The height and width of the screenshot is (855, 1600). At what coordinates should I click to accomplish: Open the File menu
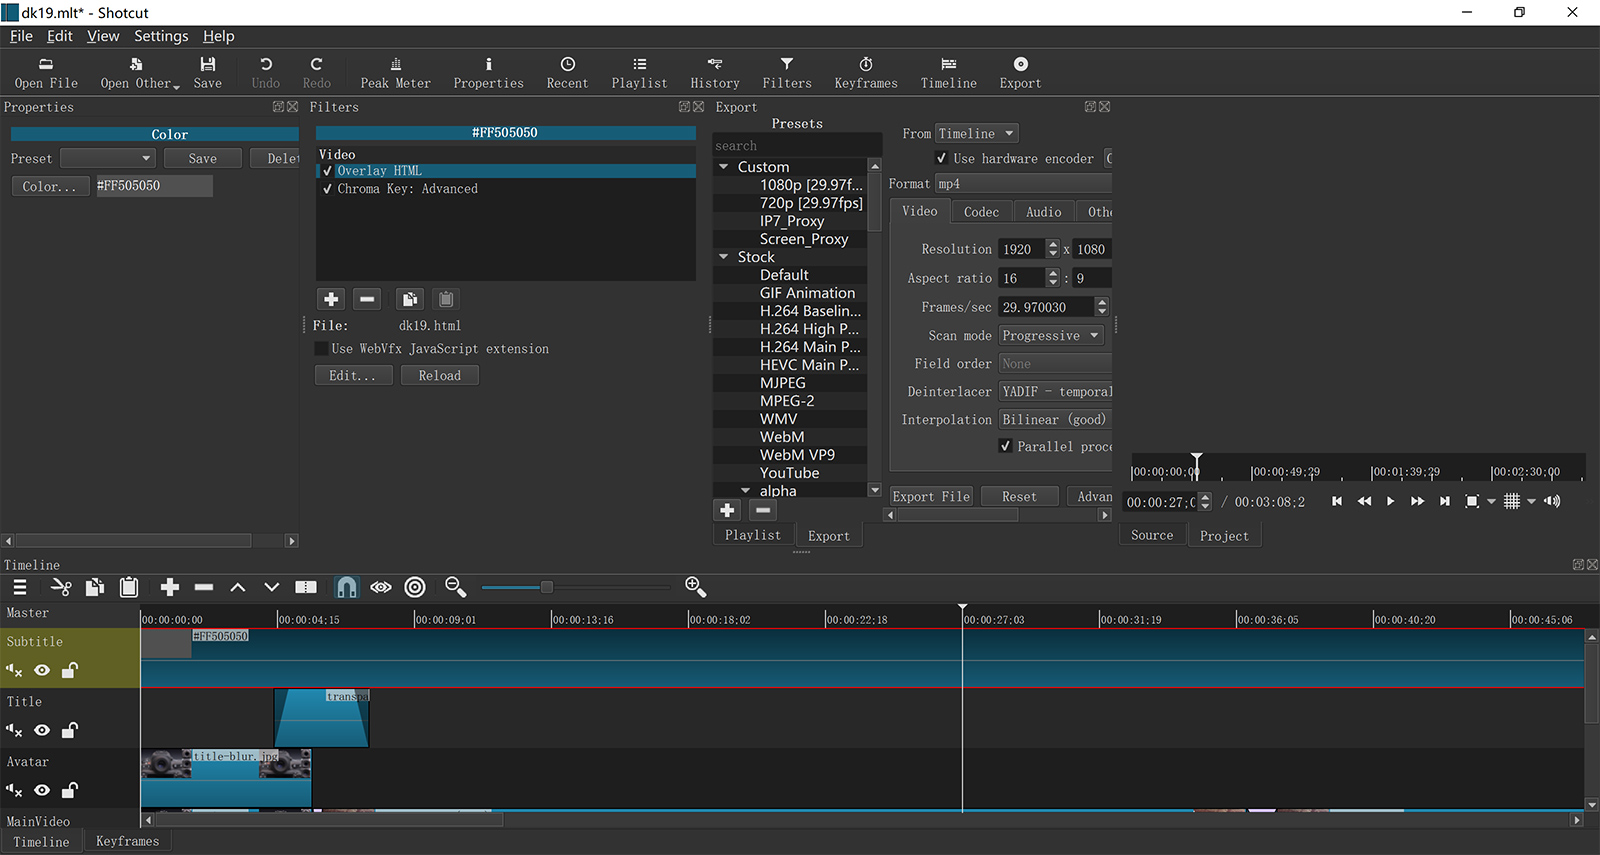21,36
